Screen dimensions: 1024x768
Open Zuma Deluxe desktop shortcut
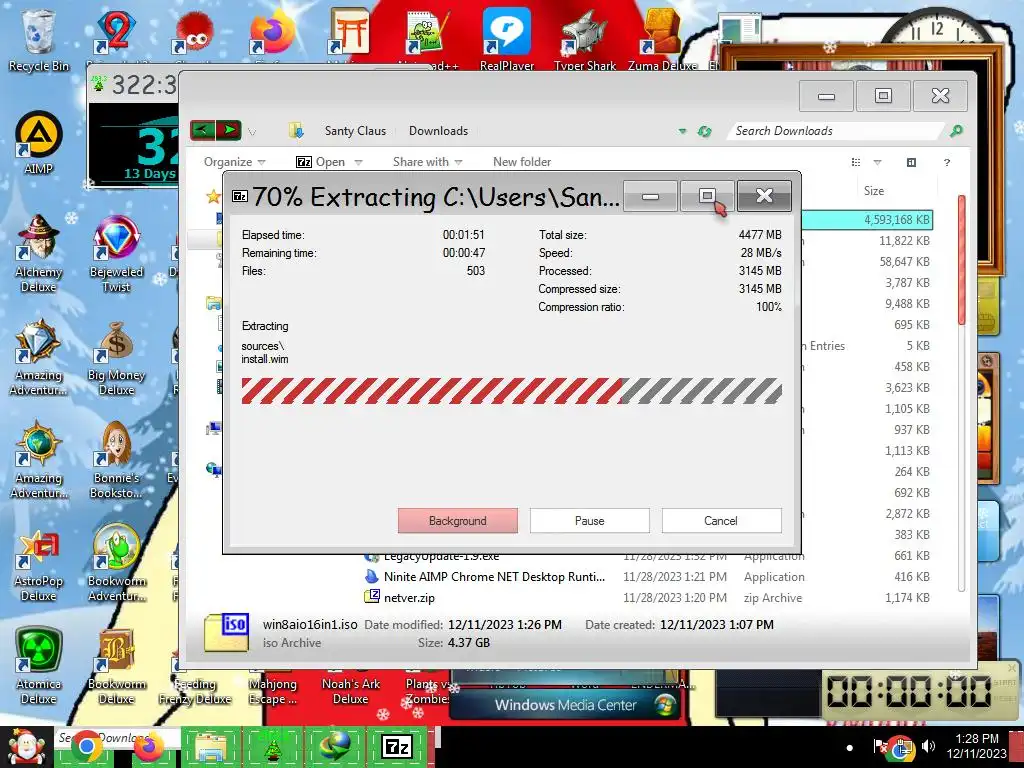pyautogui.click(x=662, y=38)
